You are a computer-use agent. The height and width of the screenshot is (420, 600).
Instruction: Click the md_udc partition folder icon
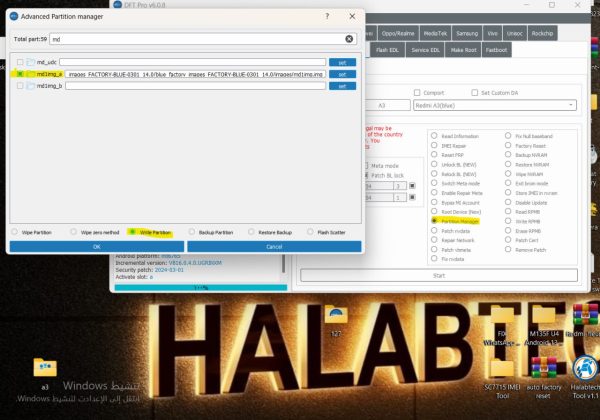coord(31,62)
